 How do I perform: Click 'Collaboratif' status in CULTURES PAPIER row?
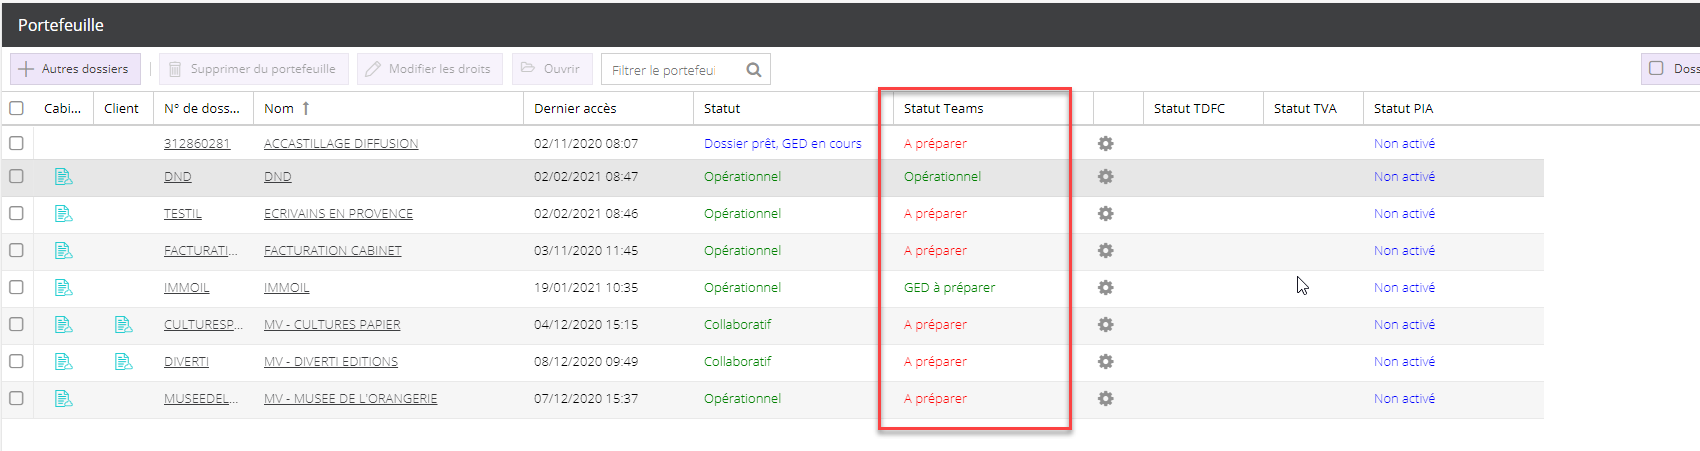click(x=737, y=325)
